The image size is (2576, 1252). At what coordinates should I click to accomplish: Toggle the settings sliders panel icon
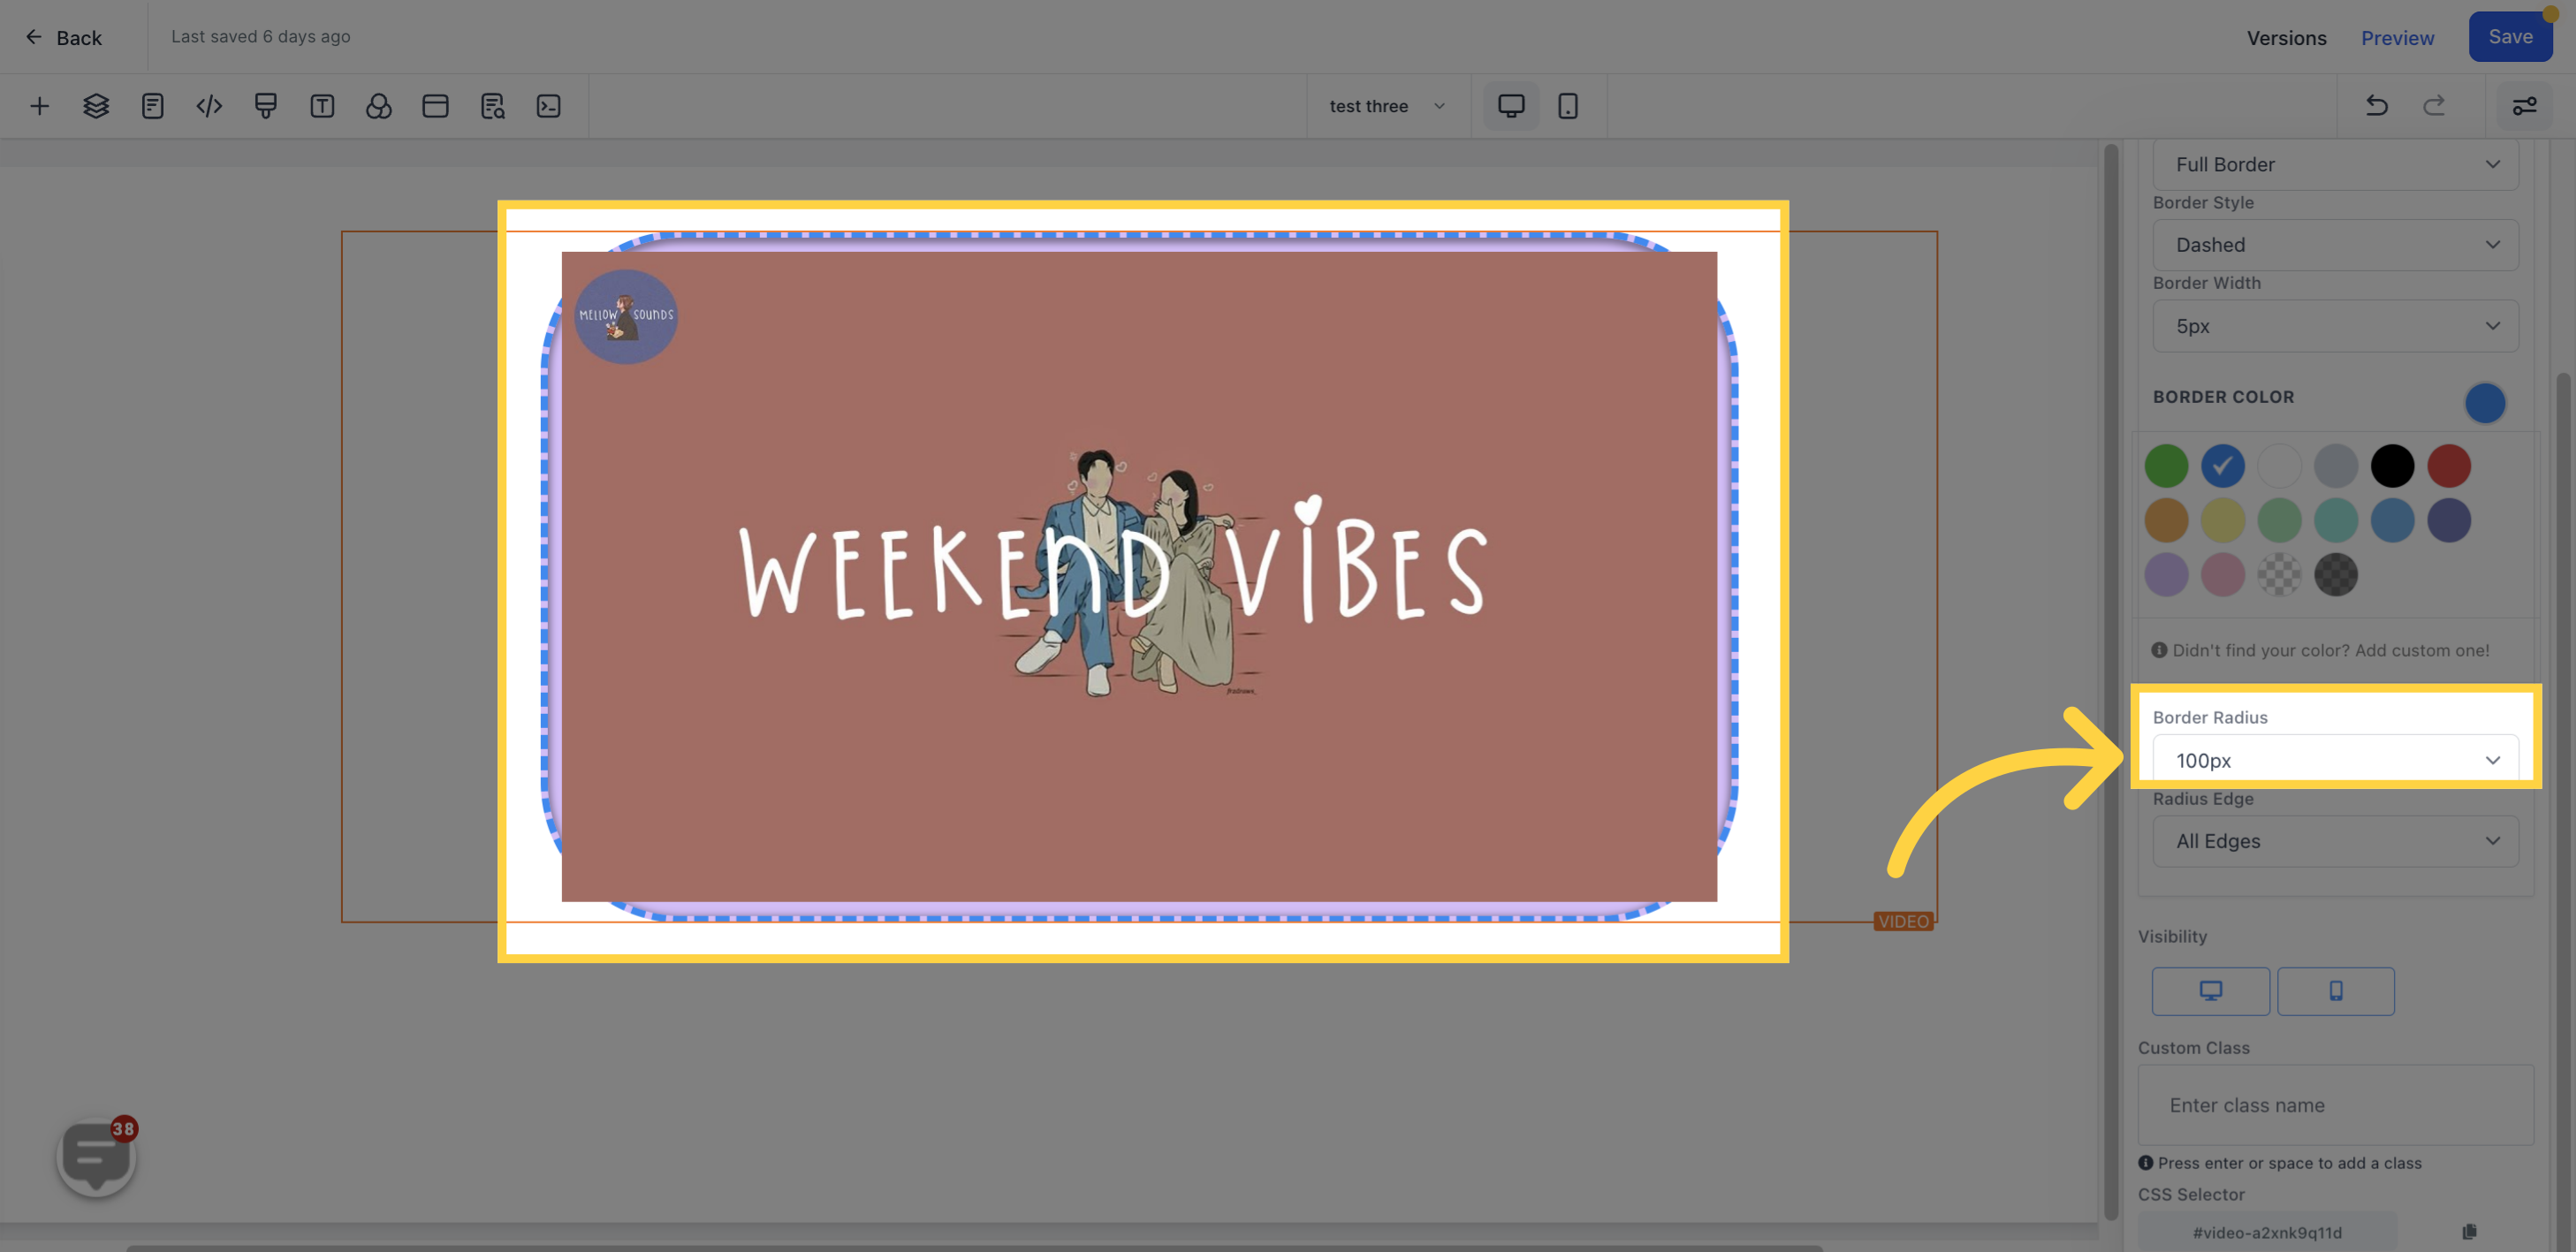tap(2524, 106)
